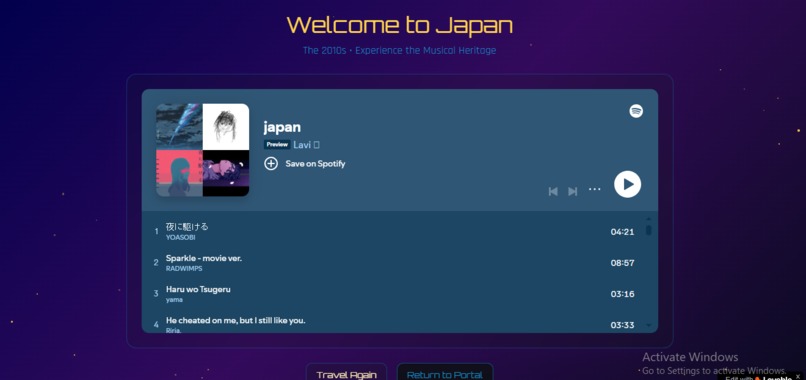The height and width of the screenshot is (380, 806).
Task: Click the japan playlist cover art
Action: (x=203, y=150)
